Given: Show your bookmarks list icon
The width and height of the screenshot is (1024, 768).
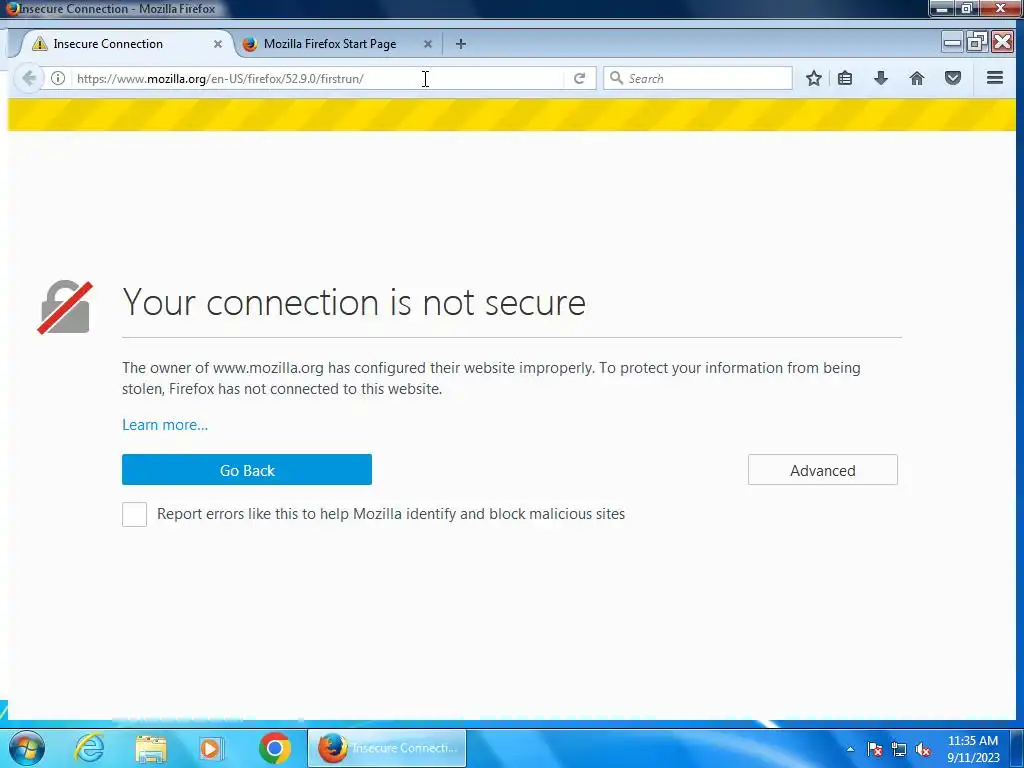Looking at the screenshot, I should pos(845,78).
